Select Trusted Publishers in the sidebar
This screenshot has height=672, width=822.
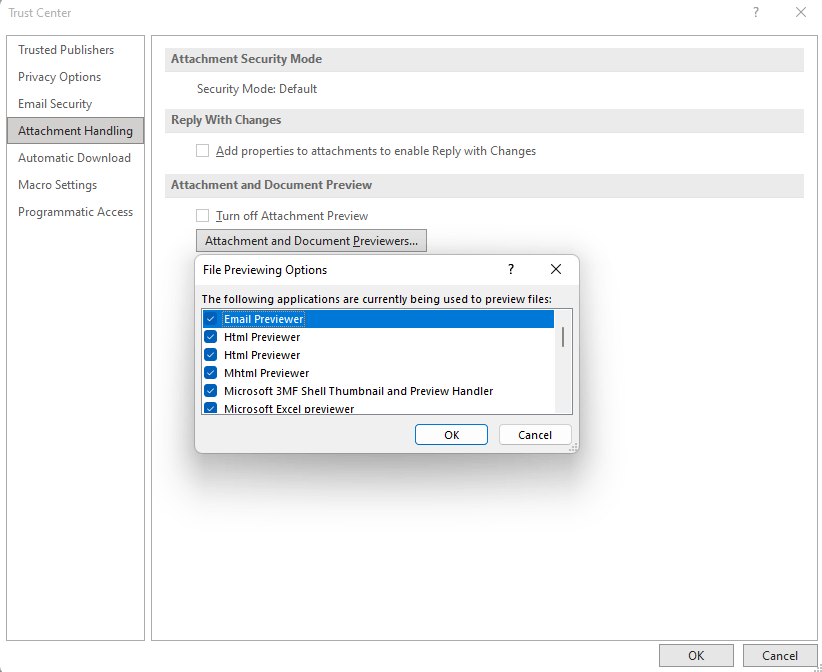pyautogui.click(x=66, y=49)
